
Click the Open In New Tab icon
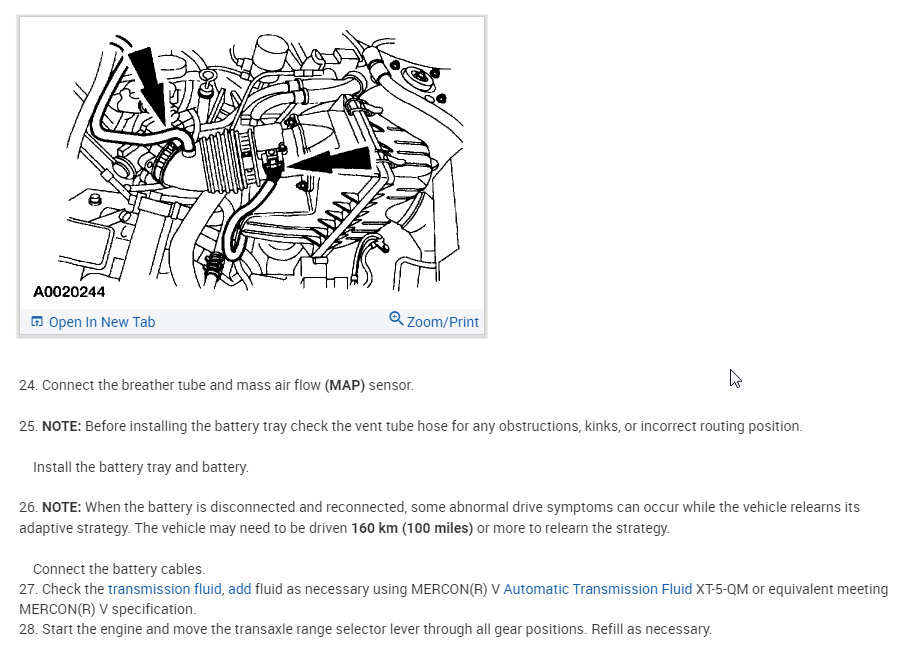point(37,322)
